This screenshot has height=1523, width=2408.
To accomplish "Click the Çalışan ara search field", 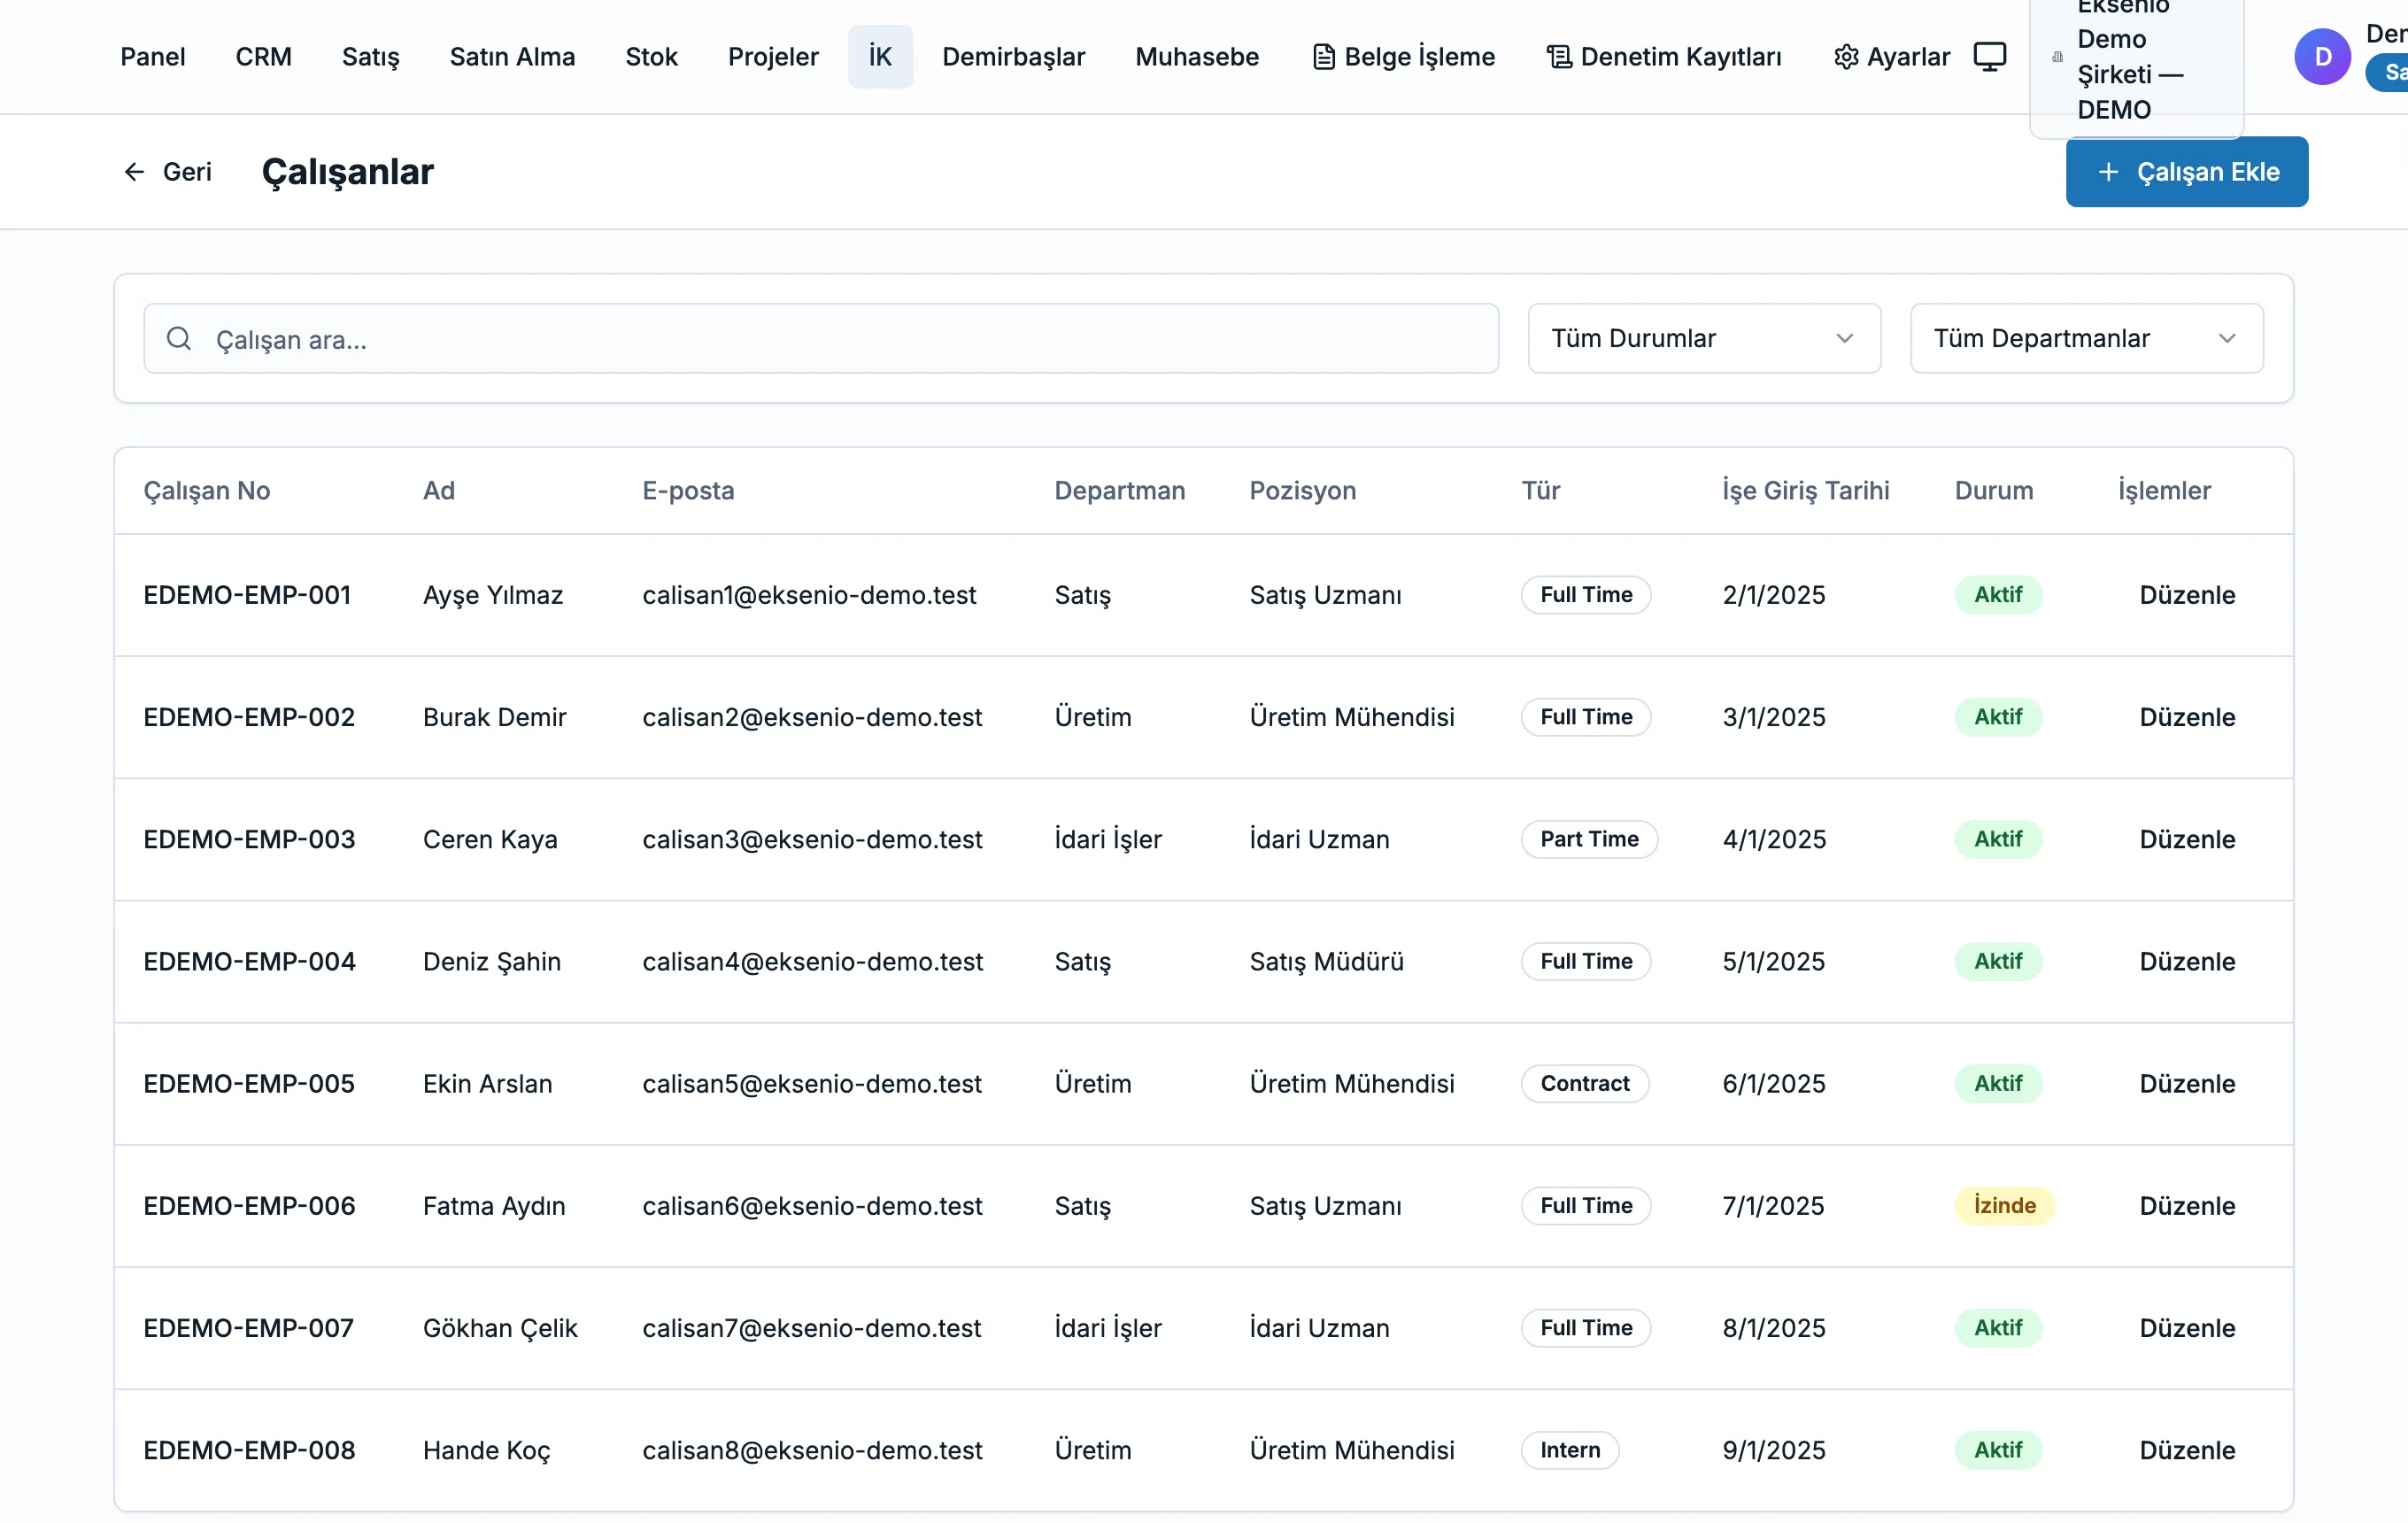I will tap(821, 339).
